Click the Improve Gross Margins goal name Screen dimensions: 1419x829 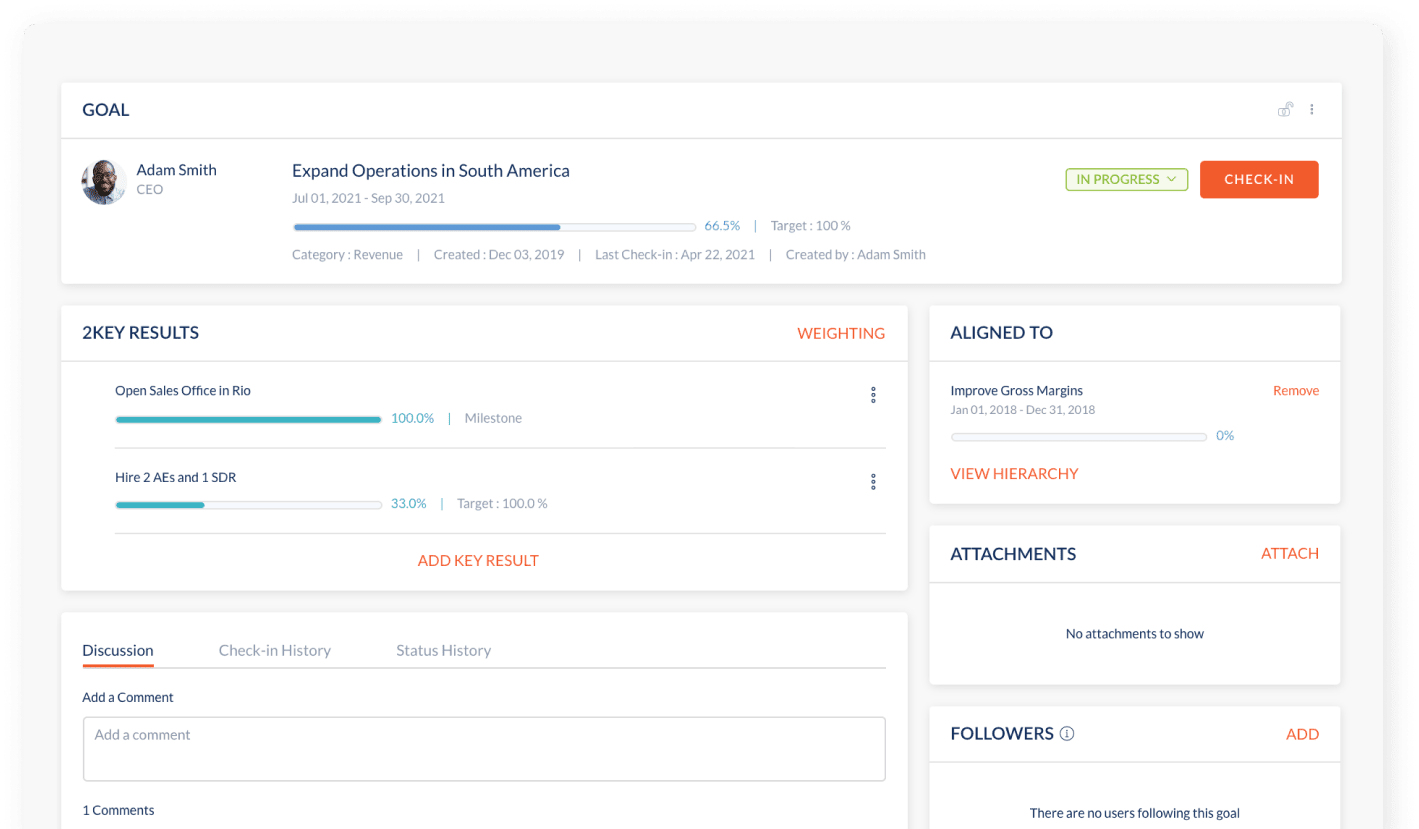pyautogui.click(x=1016, y=391)
